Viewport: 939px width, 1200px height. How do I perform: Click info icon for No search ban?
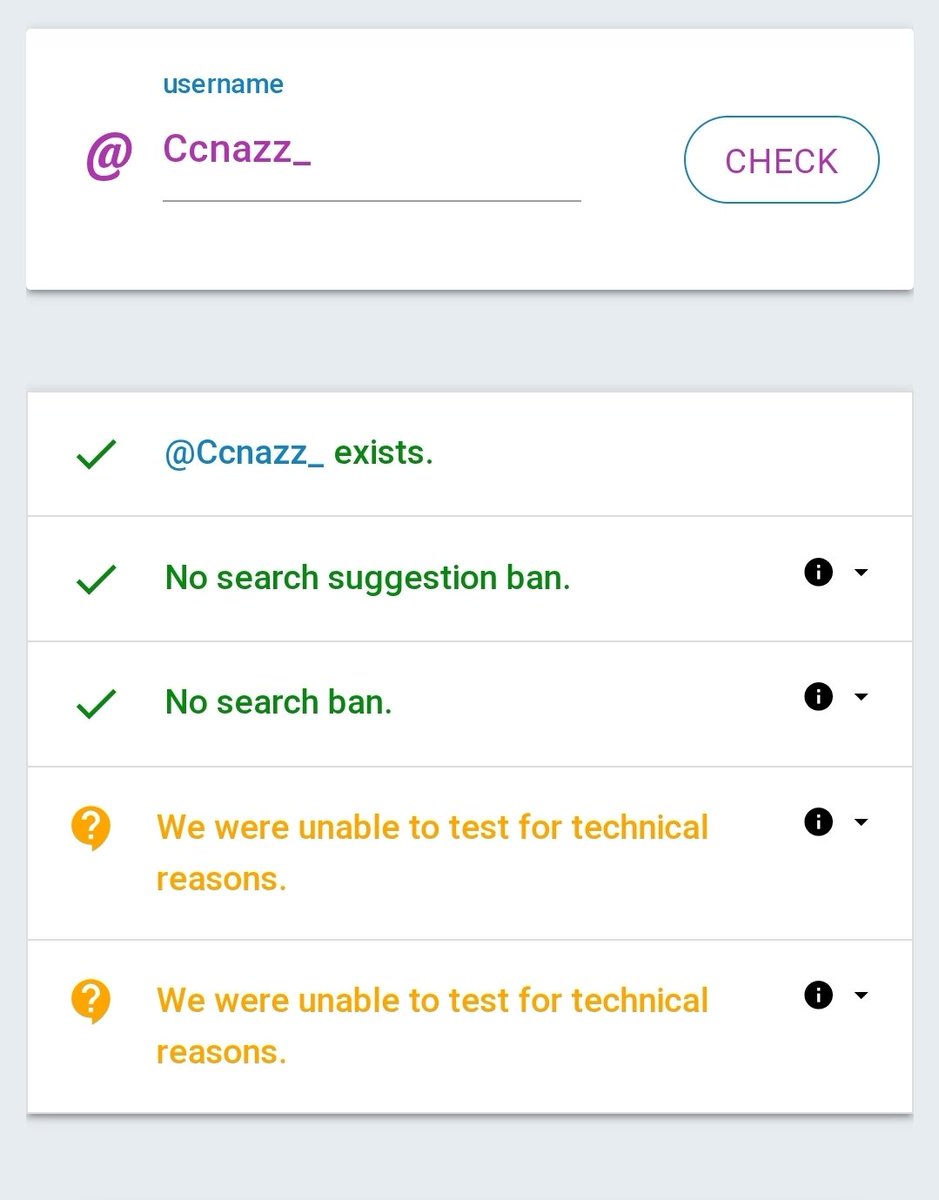coord(818,696)
